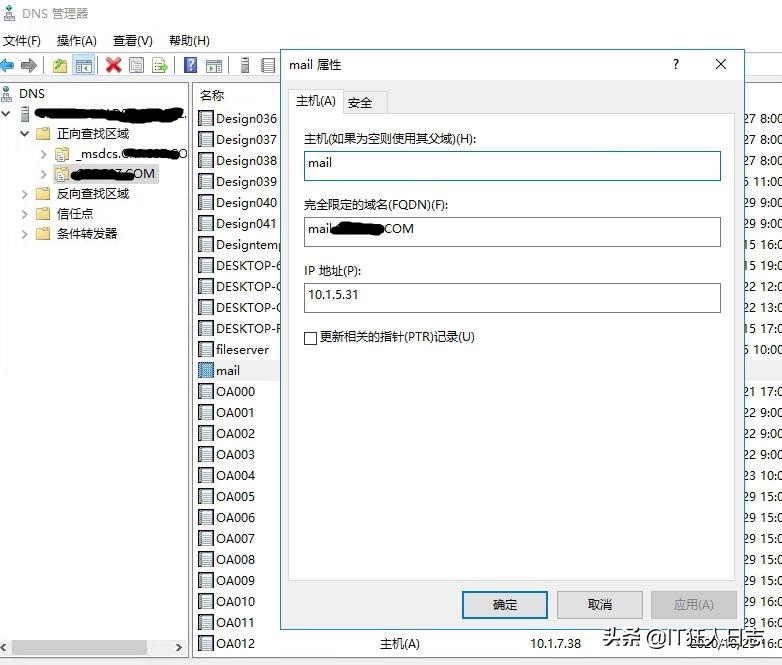Click the _msdcs zone icon

coord(62,155)
